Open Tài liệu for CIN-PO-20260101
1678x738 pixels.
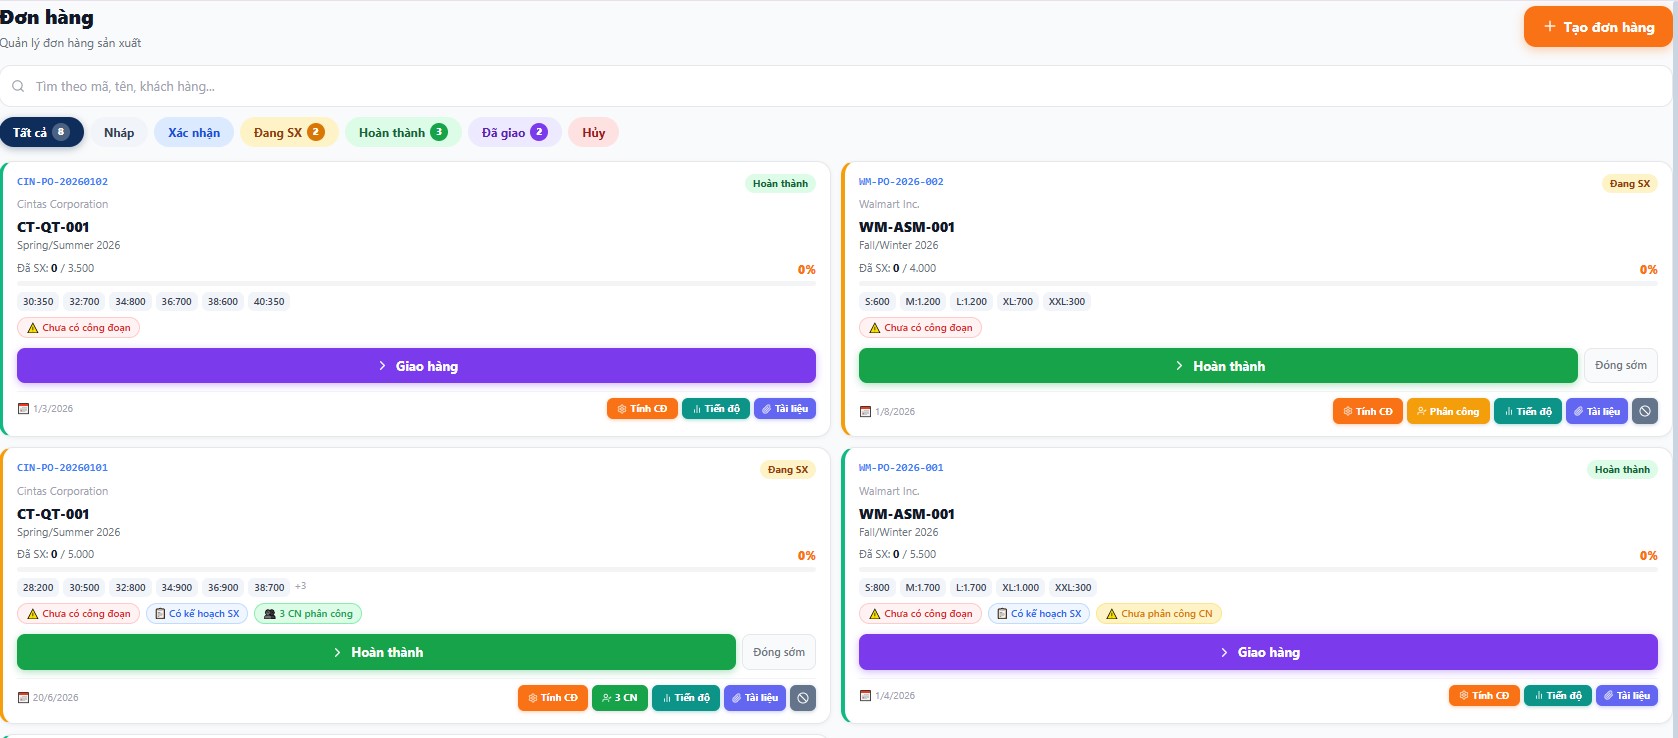pyautogui.click(x=755, y=698)
